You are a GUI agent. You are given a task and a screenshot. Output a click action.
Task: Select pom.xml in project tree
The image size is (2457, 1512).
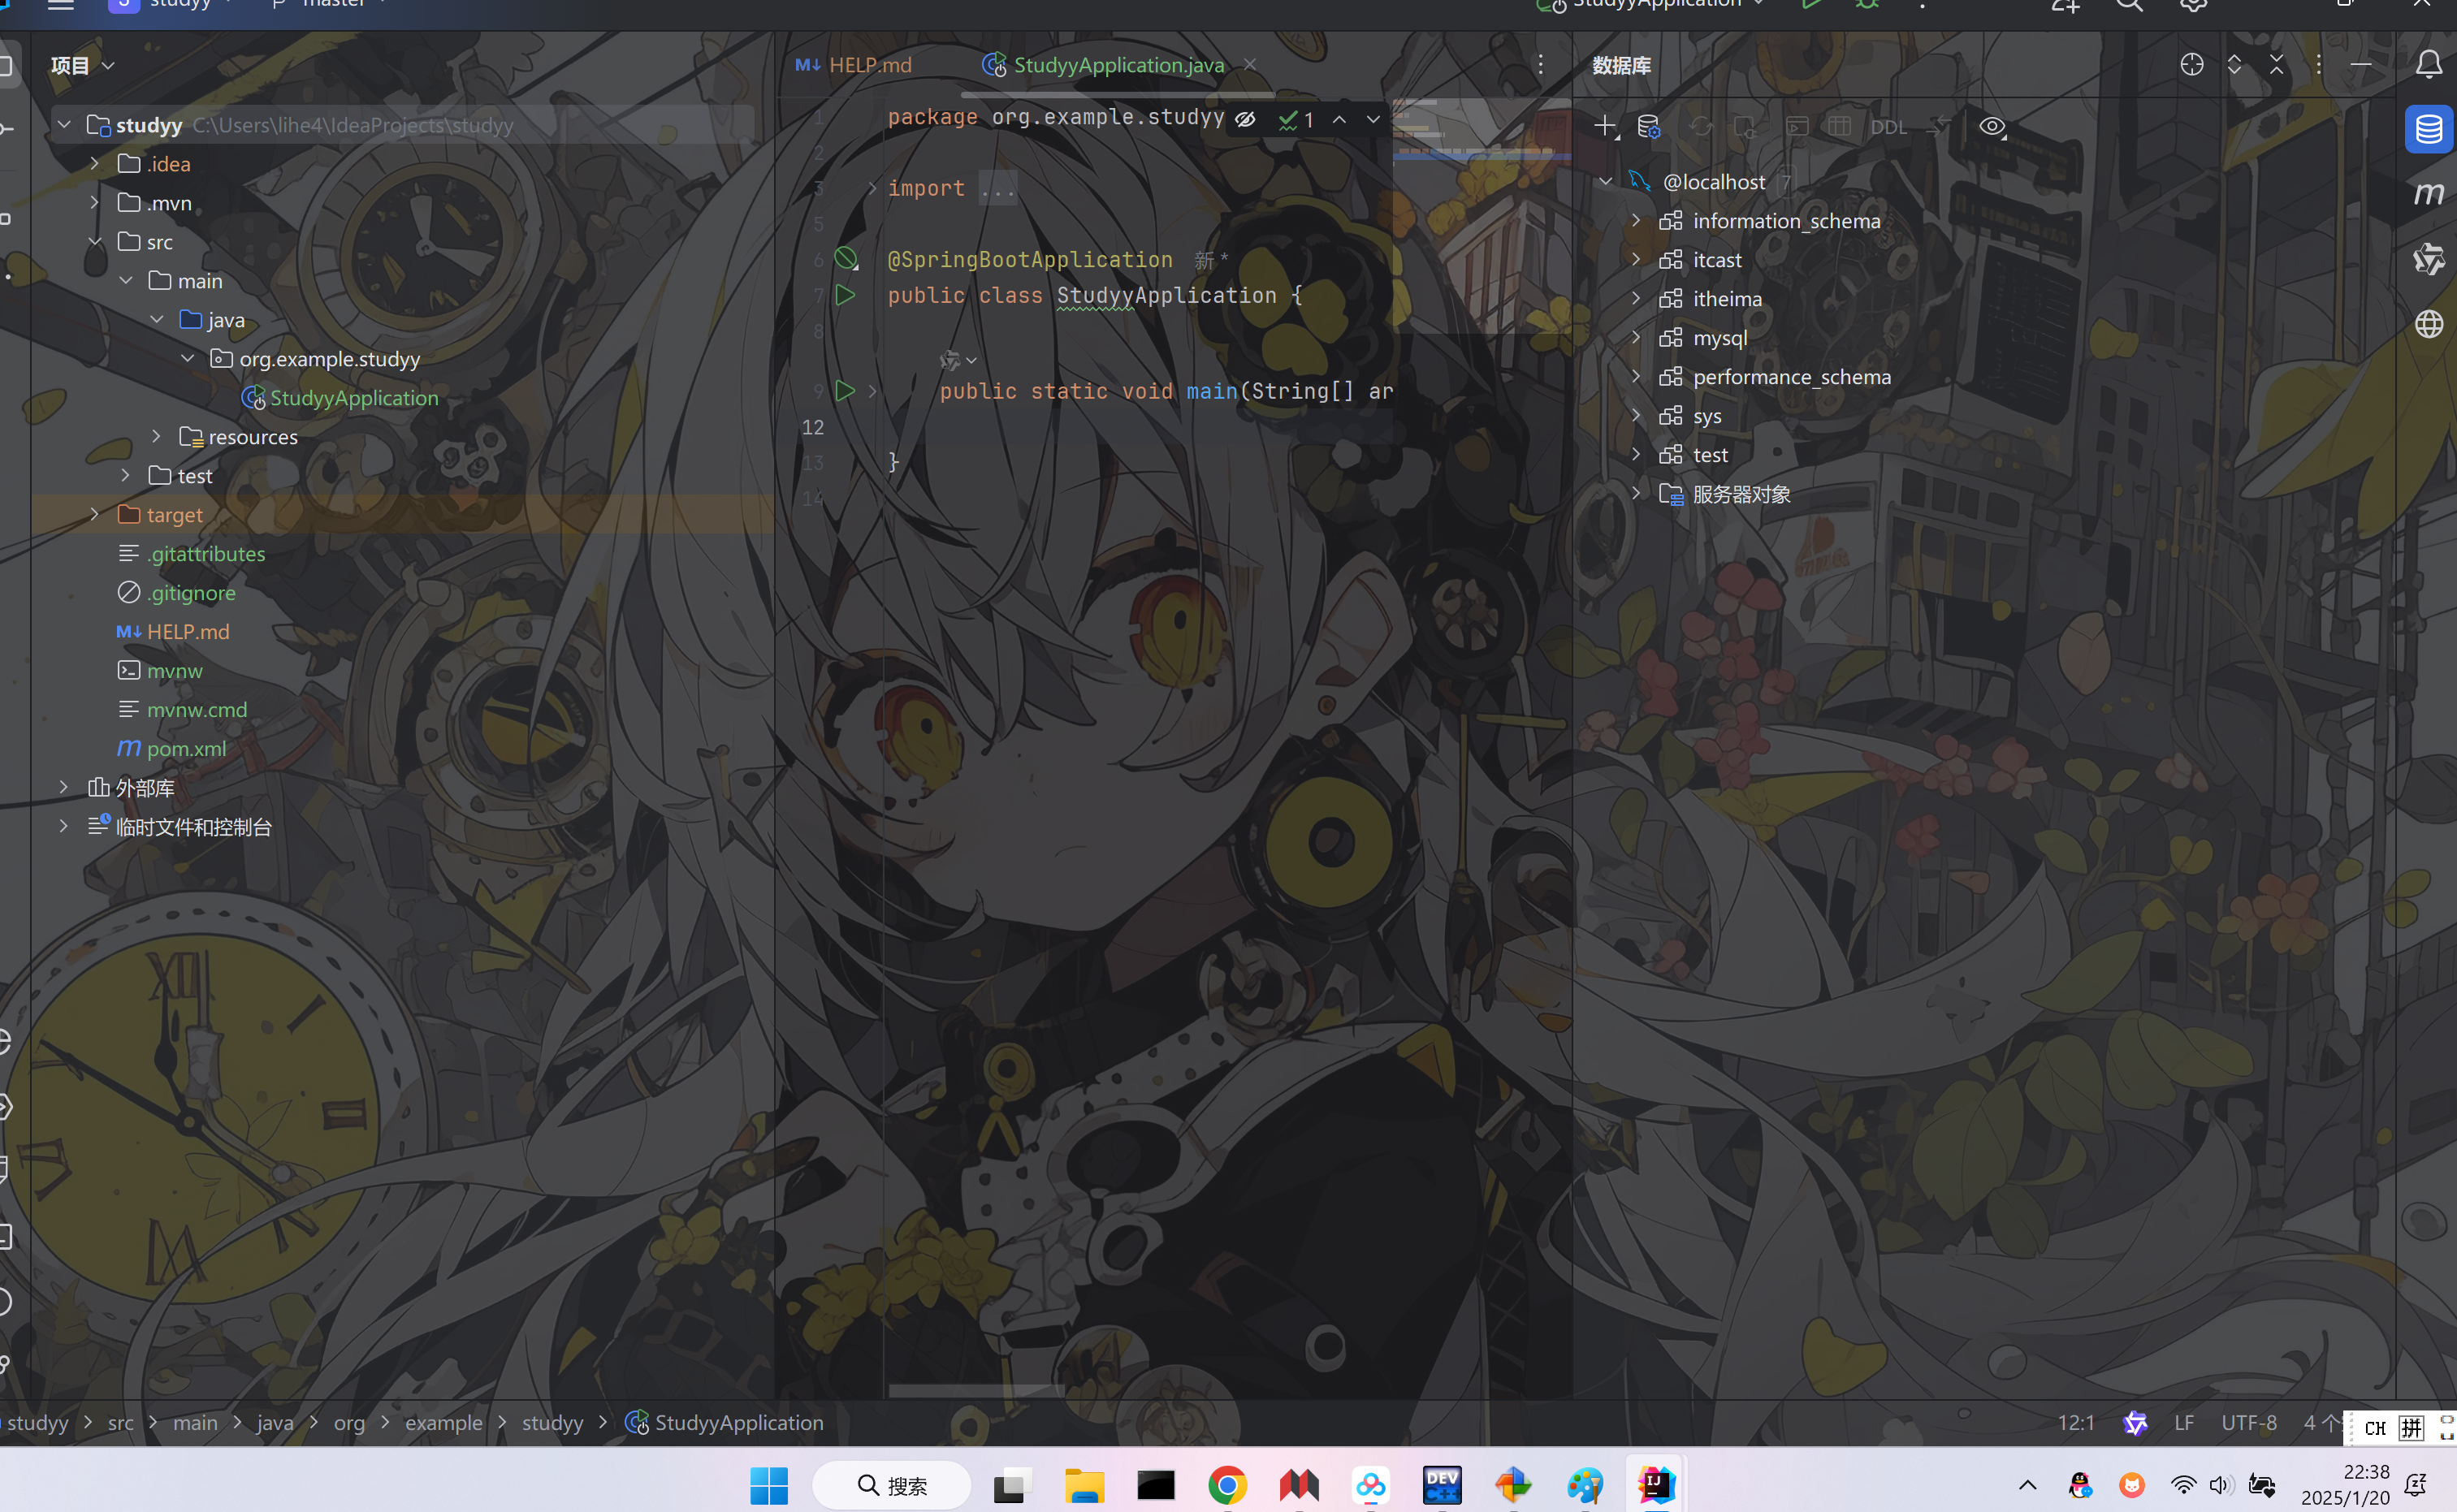click(186, 748)
